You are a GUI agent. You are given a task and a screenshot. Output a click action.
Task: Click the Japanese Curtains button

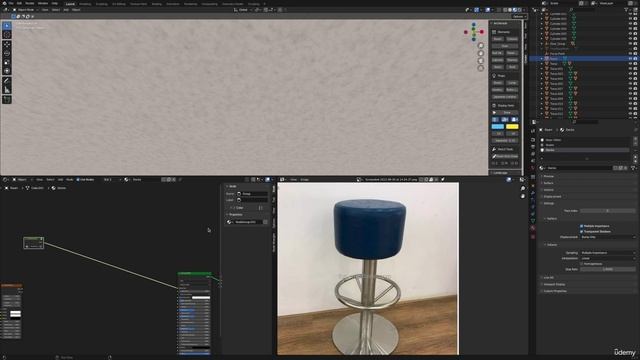coord(505,97)
